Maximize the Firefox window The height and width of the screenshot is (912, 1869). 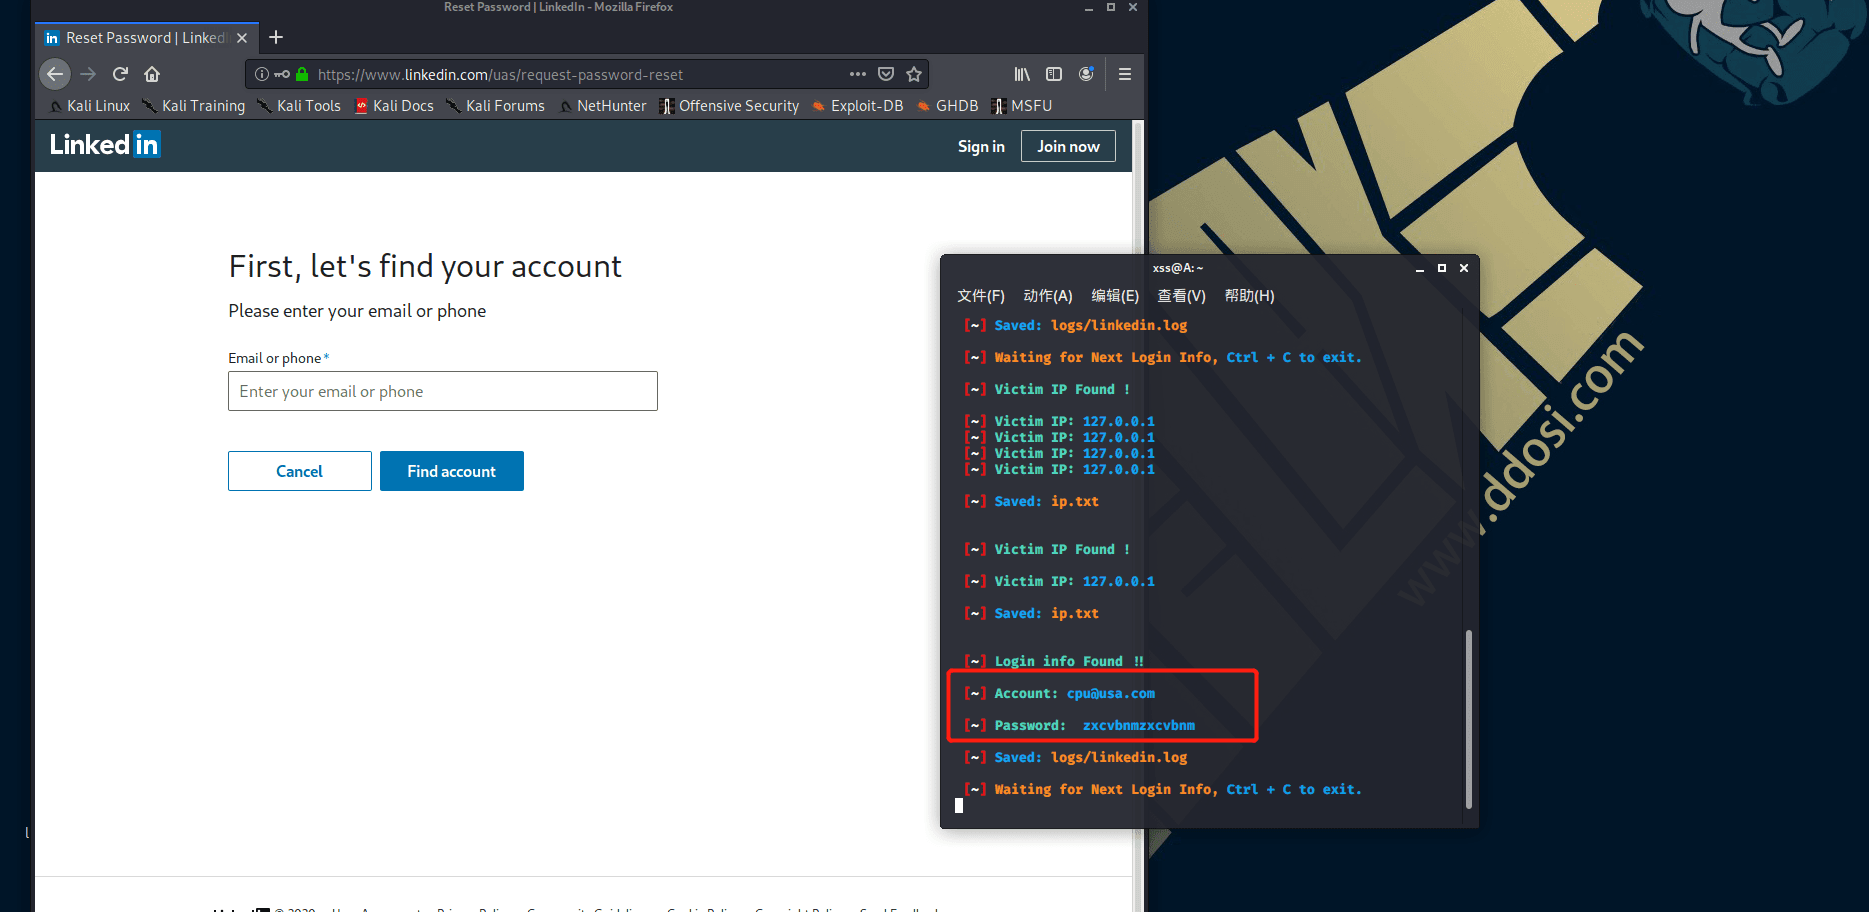[1111, 7]
